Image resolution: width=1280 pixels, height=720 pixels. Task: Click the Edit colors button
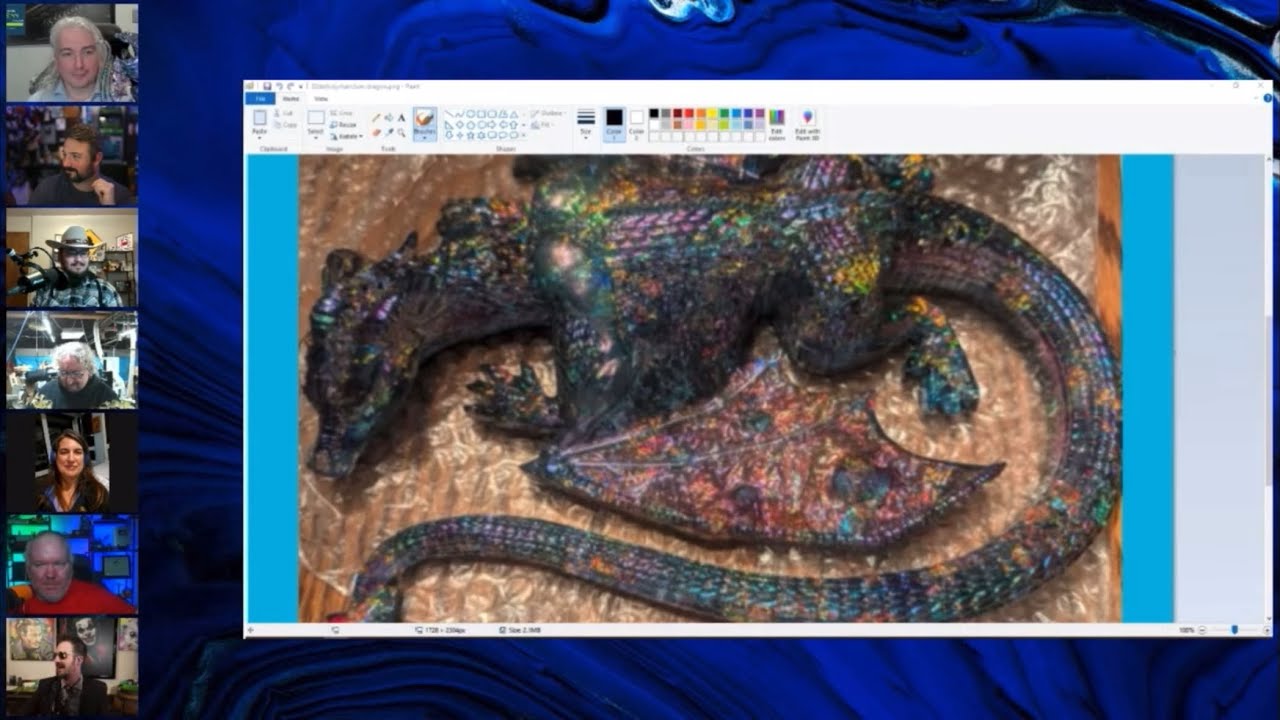point(777,123)
